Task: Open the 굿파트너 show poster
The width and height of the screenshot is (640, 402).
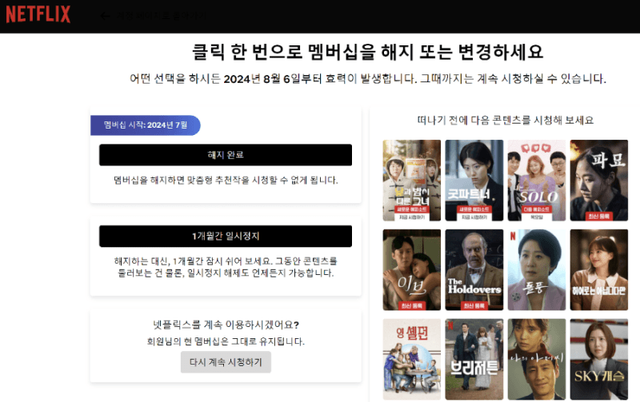Action: (473, 179)
